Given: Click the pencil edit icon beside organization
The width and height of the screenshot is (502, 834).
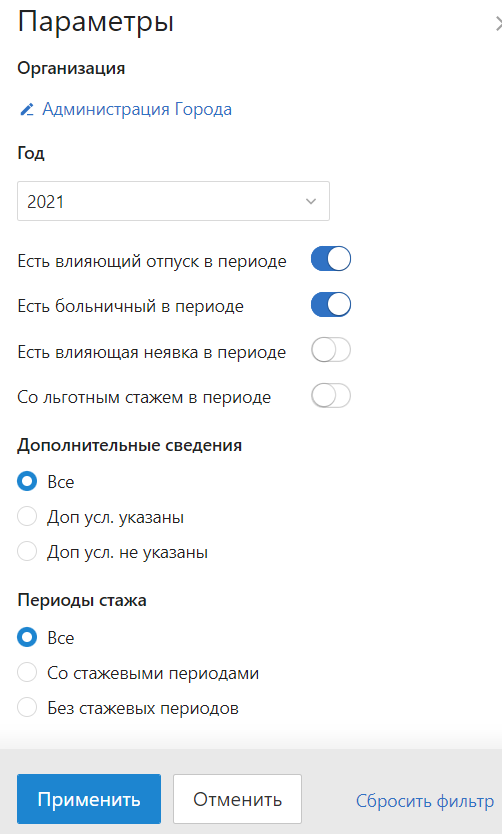Looking at the screenshot, I should tap(27, 110).
